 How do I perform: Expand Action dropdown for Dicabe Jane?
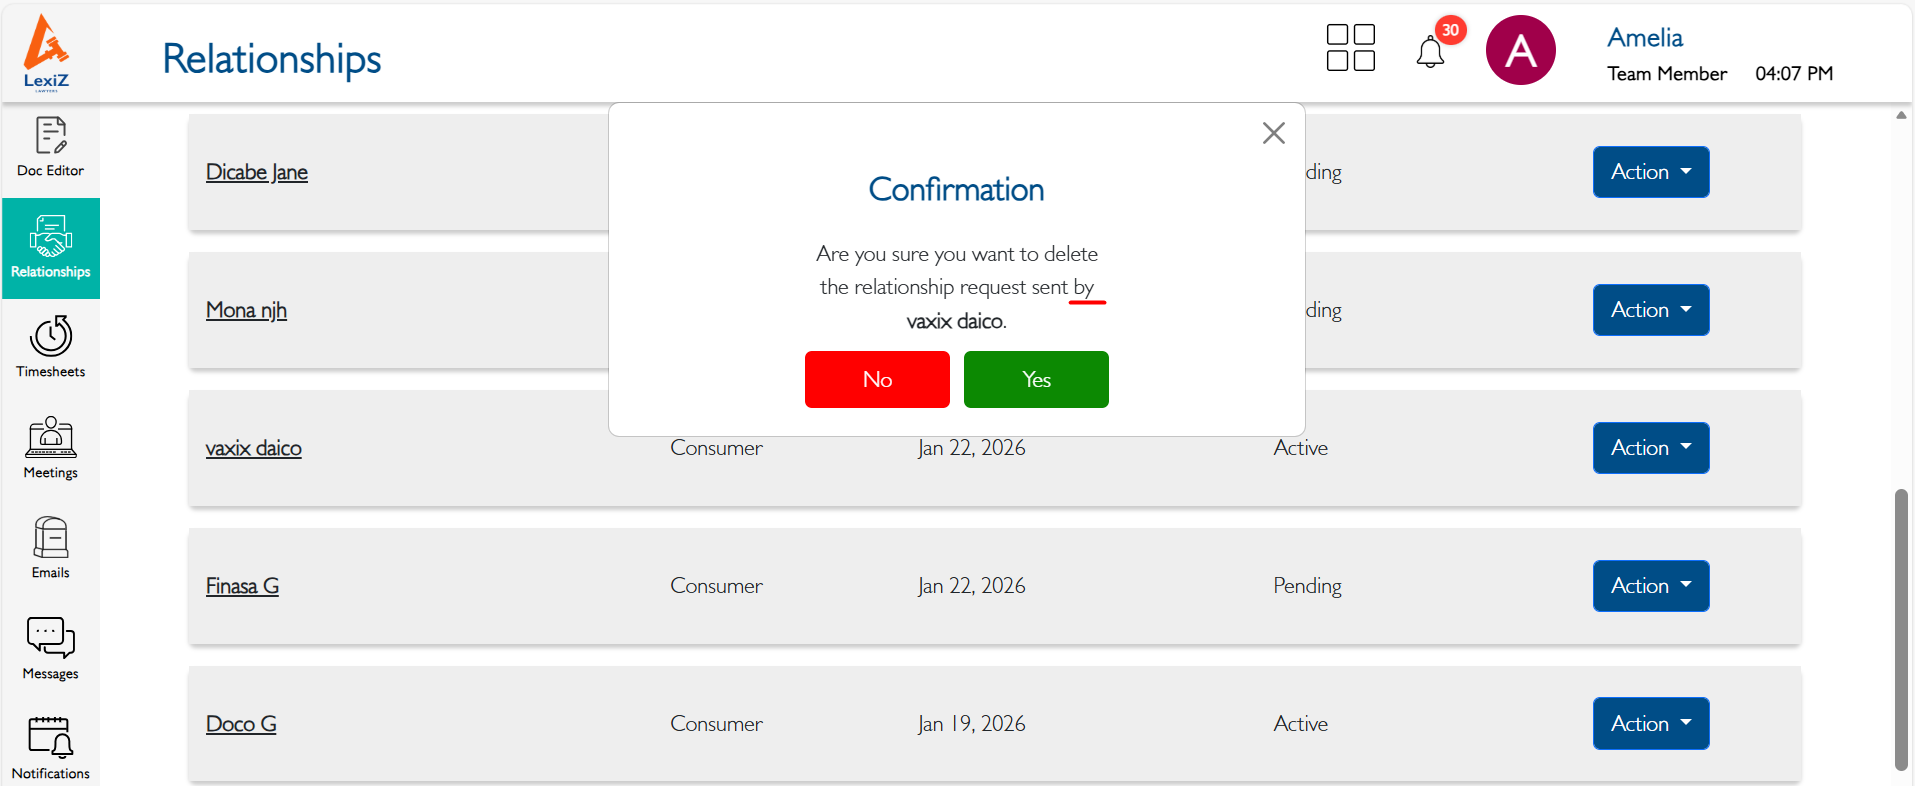(1650, 172)
